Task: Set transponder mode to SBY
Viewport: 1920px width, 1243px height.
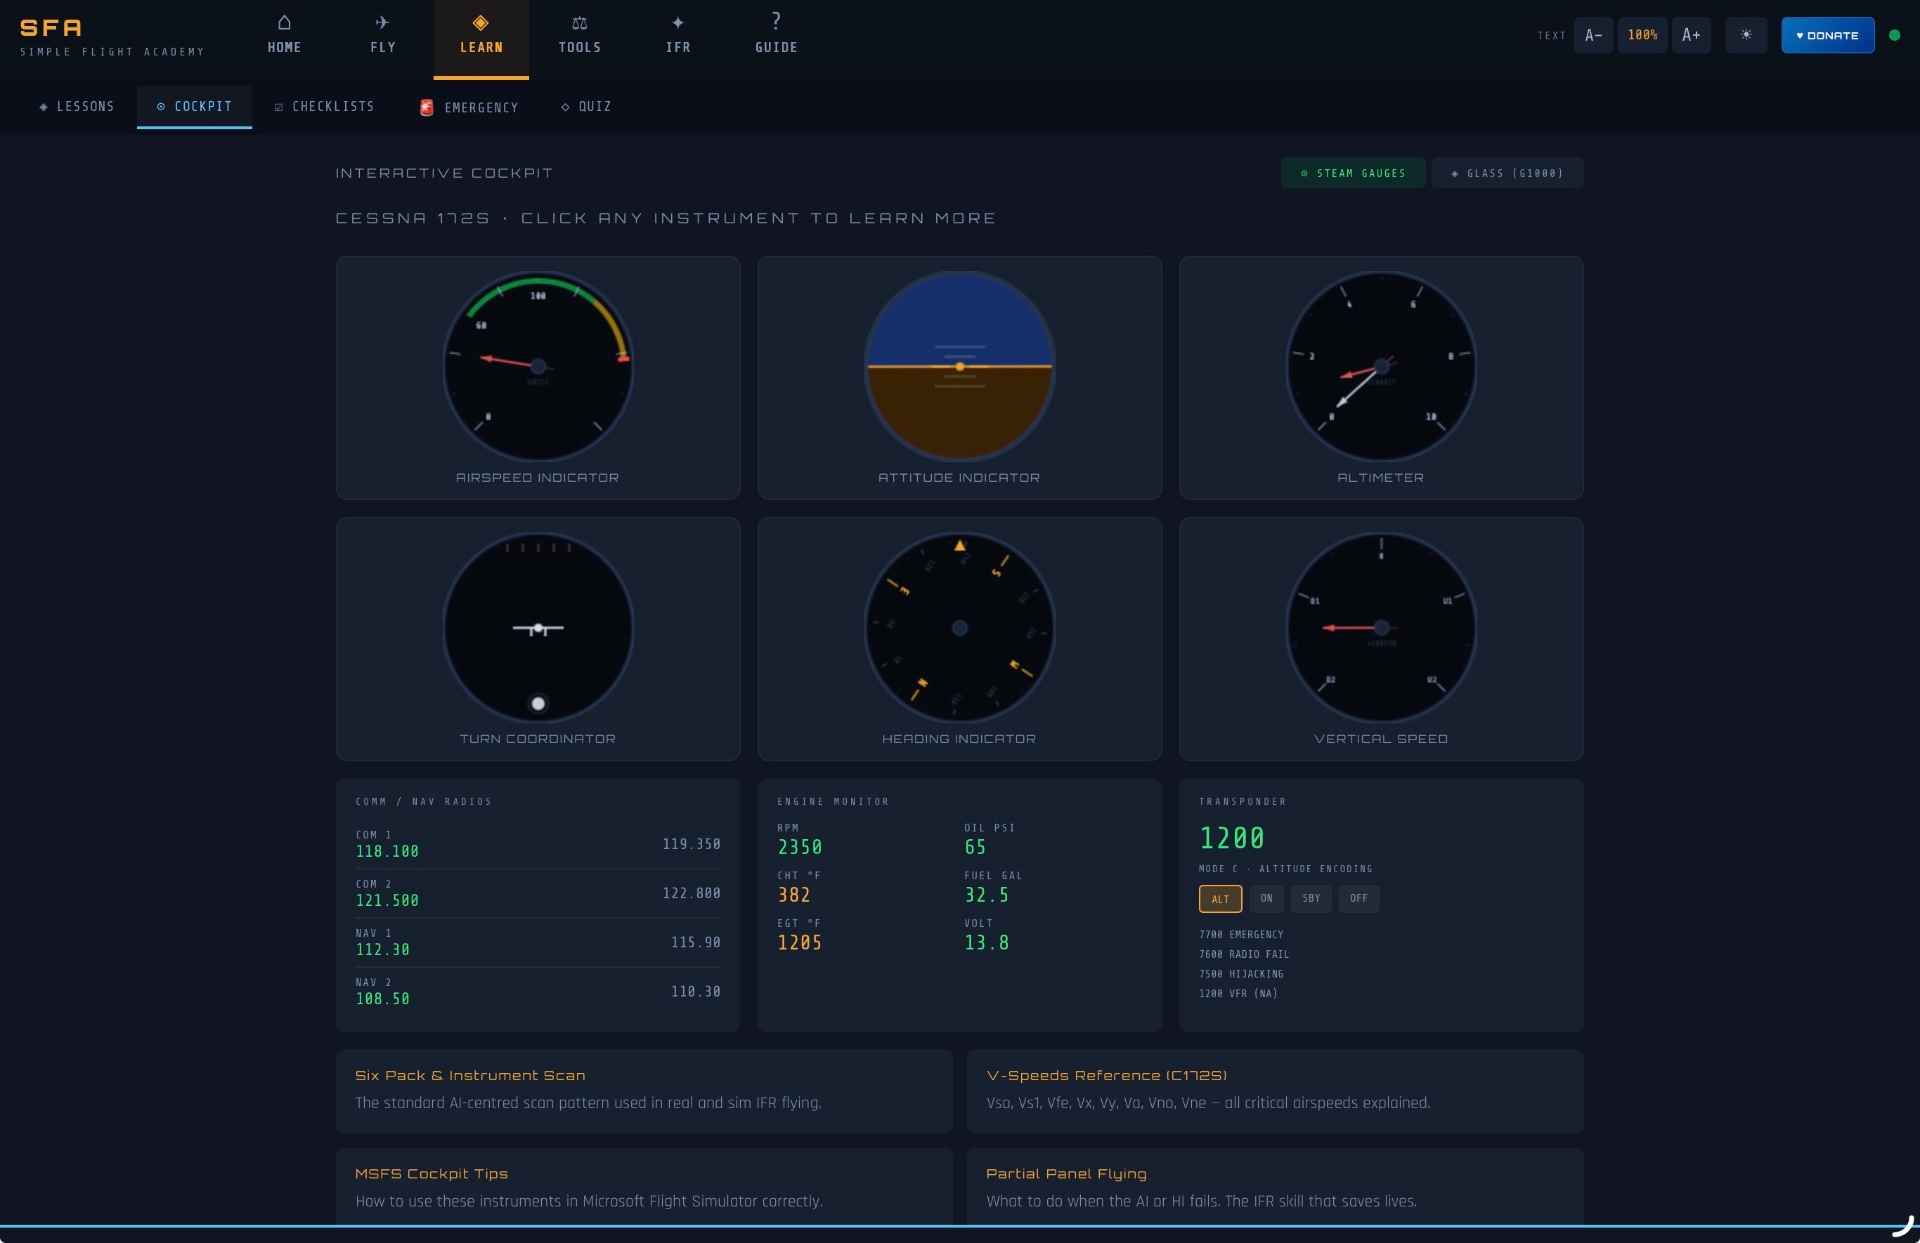Action: click(1311, 898)
